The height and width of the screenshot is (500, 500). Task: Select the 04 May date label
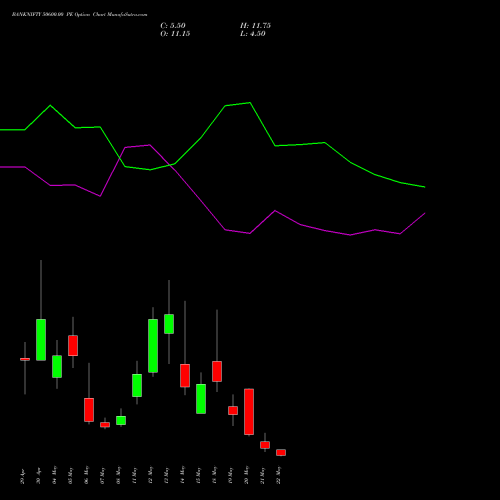pos(54,475)
